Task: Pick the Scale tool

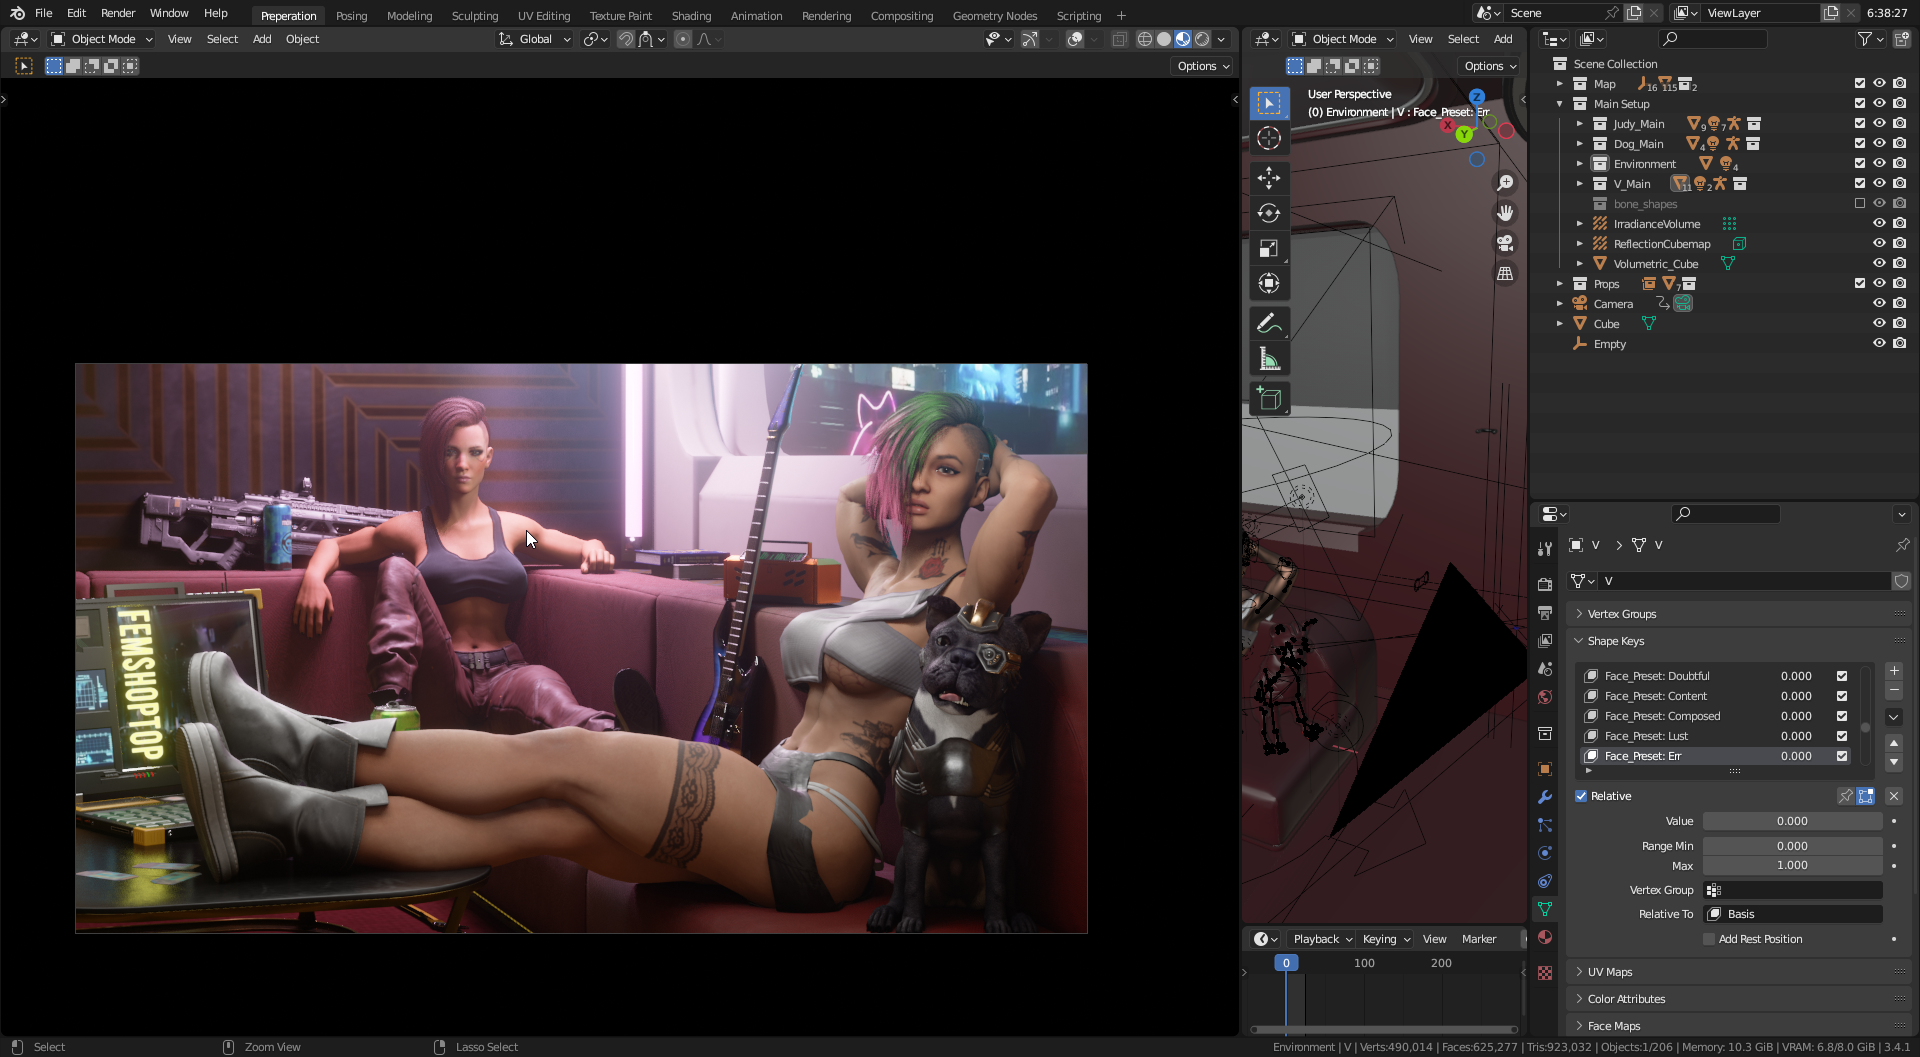Action: pyautogui.click(x=1269, y=248)
